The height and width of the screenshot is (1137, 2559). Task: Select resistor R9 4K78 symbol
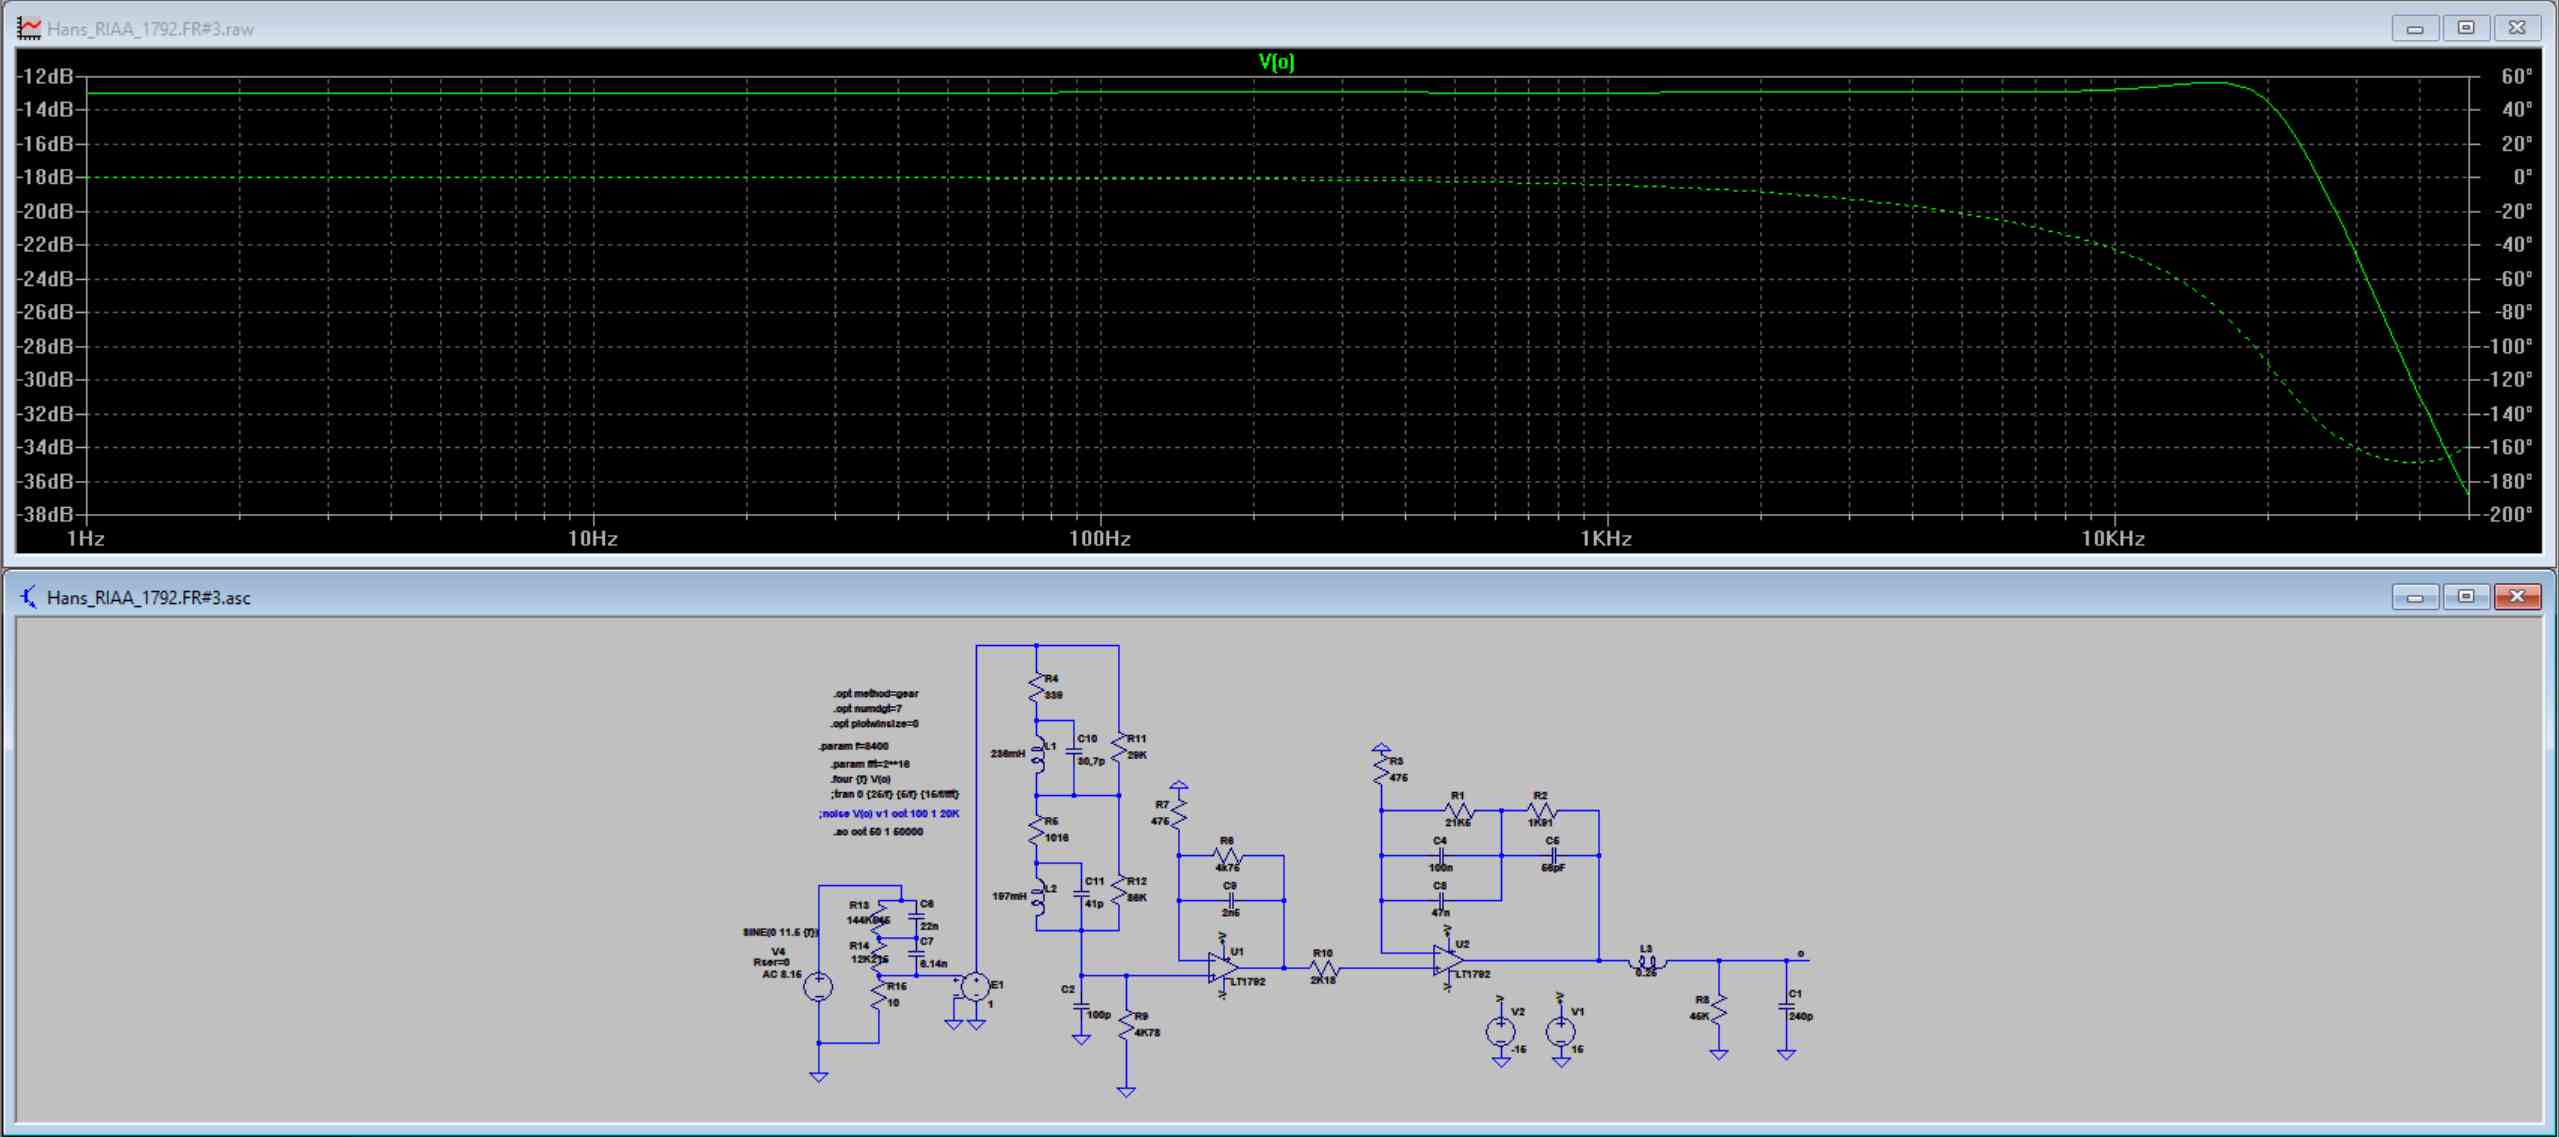1127,1023
